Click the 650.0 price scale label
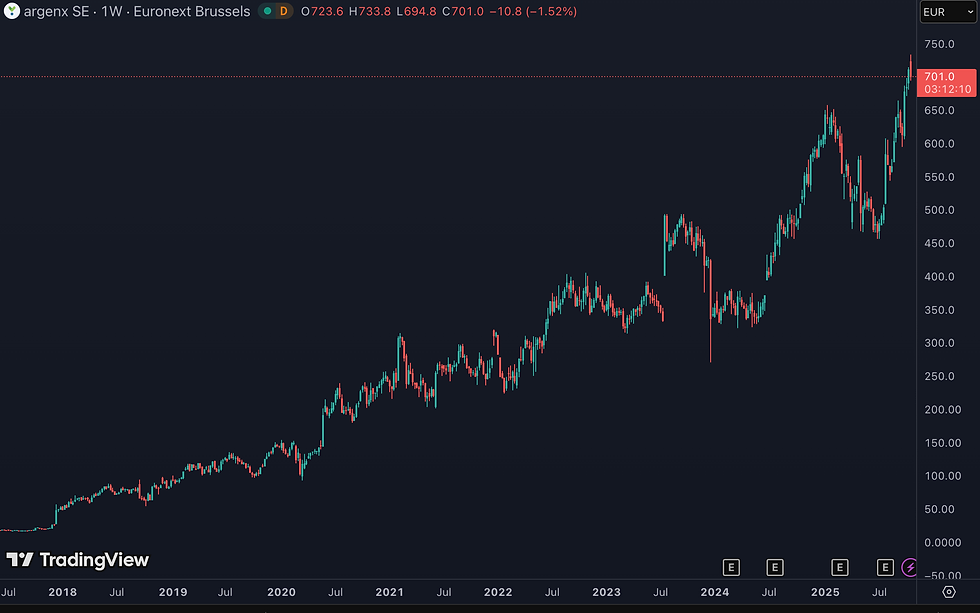This screenshot has width=980, height=613. click(x=939, y=111)
